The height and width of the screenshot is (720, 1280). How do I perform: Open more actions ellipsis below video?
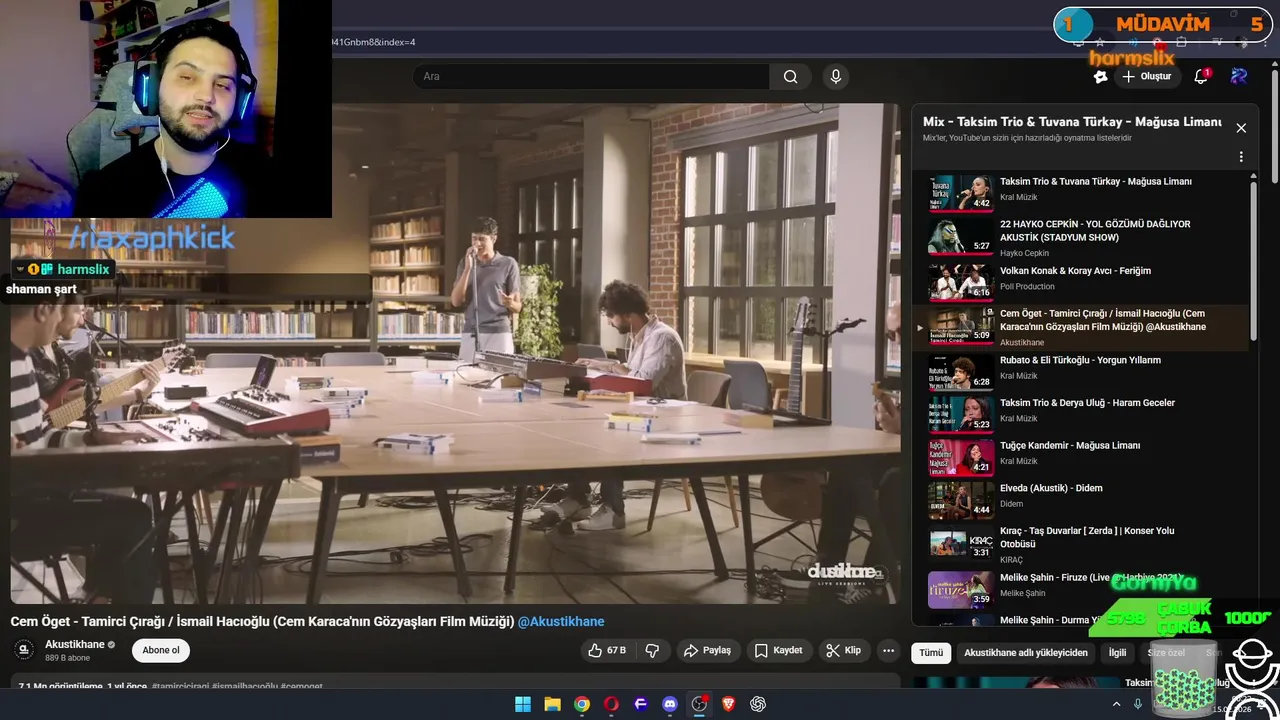click(x=888, y=650)
